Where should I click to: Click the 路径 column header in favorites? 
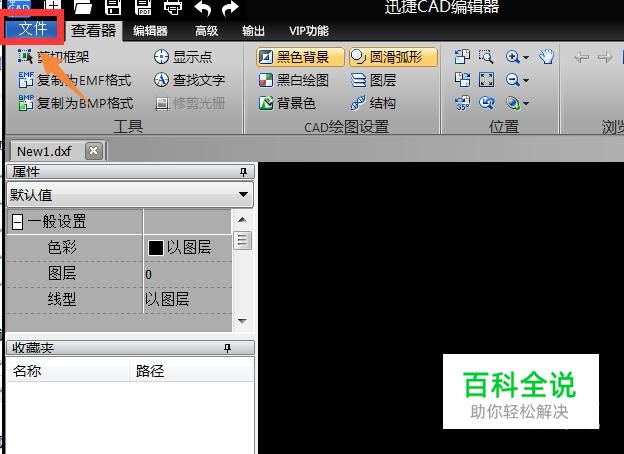pyautogui.click(x=191, y=370)
